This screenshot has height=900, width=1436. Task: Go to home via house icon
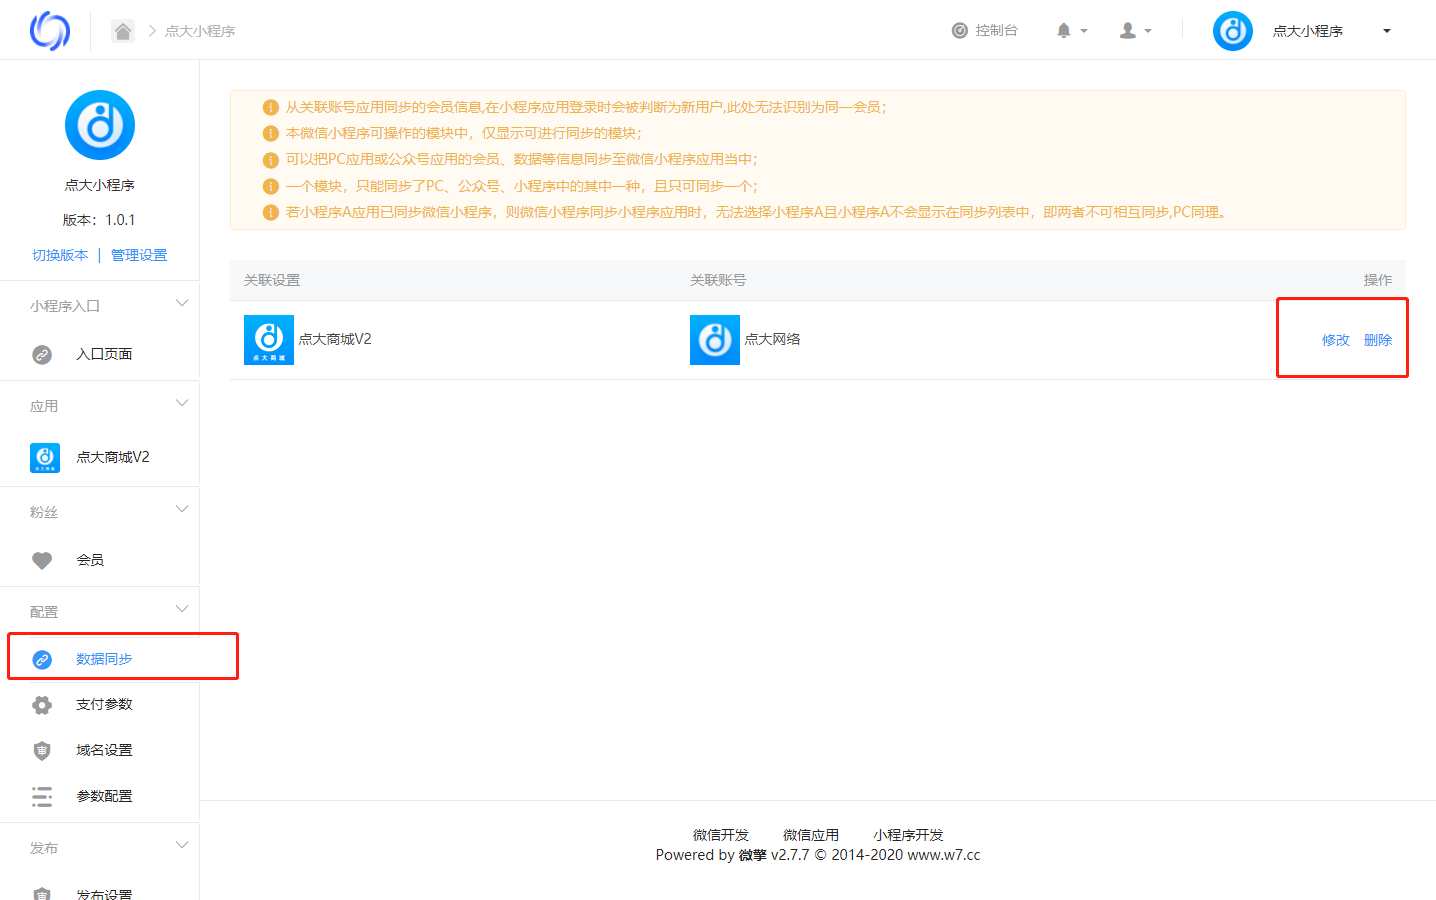(x=123, y=31)
